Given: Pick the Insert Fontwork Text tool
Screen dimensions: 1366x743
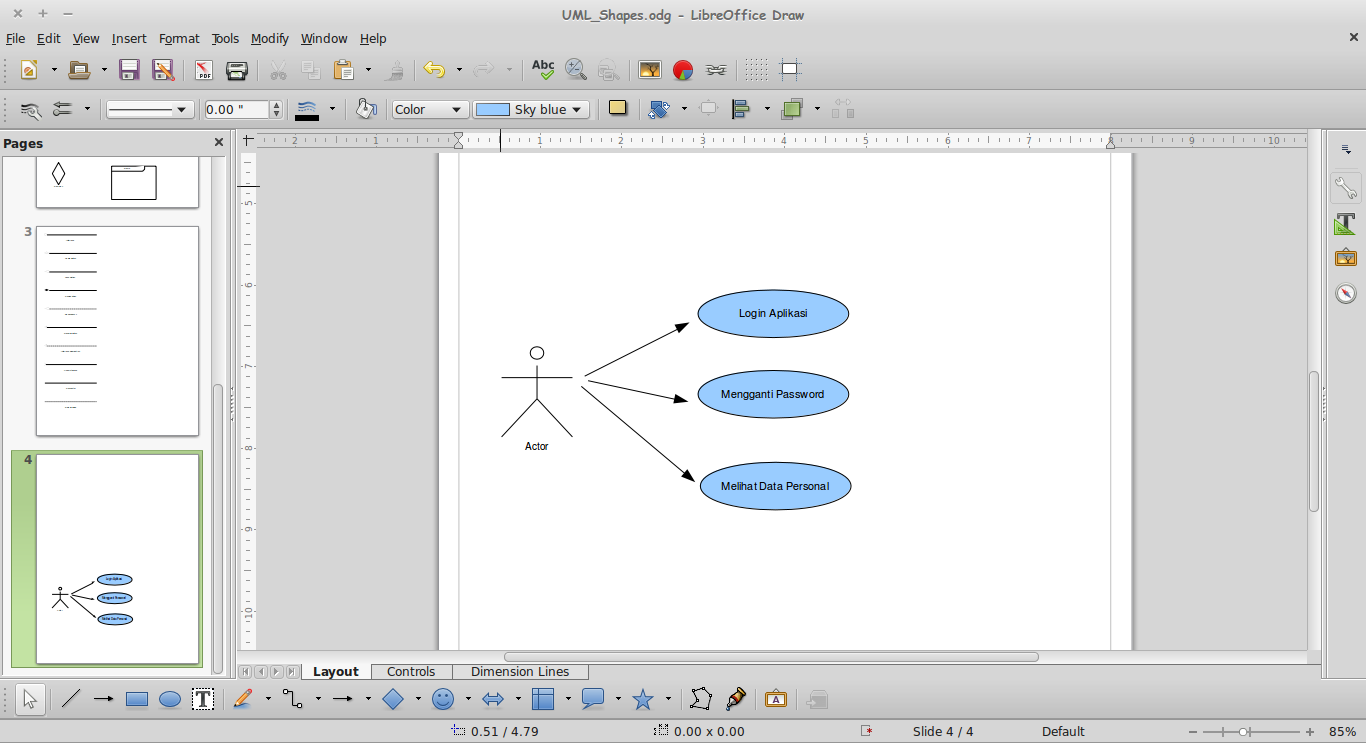Looking at the screenshot, I should point(776,699).
